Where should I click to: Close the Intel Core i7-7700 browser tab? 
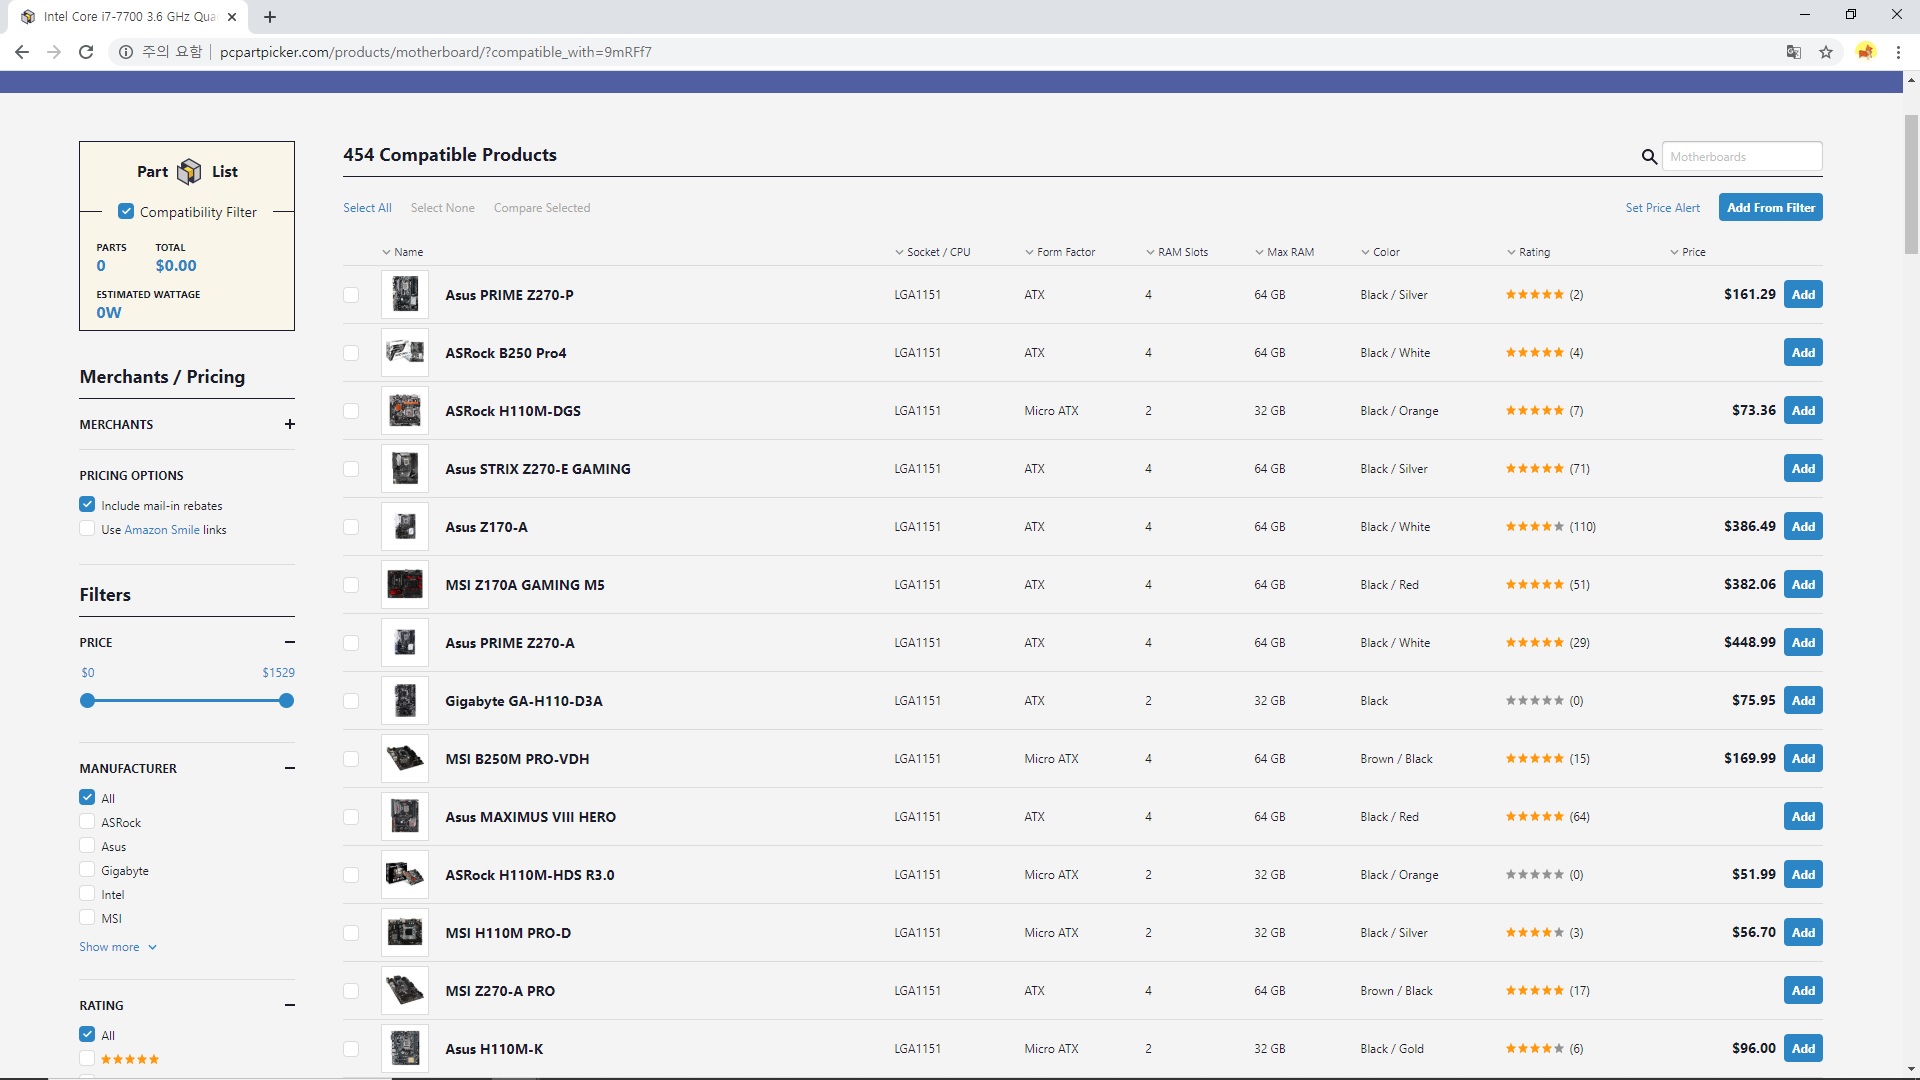[x=232, y=17]
